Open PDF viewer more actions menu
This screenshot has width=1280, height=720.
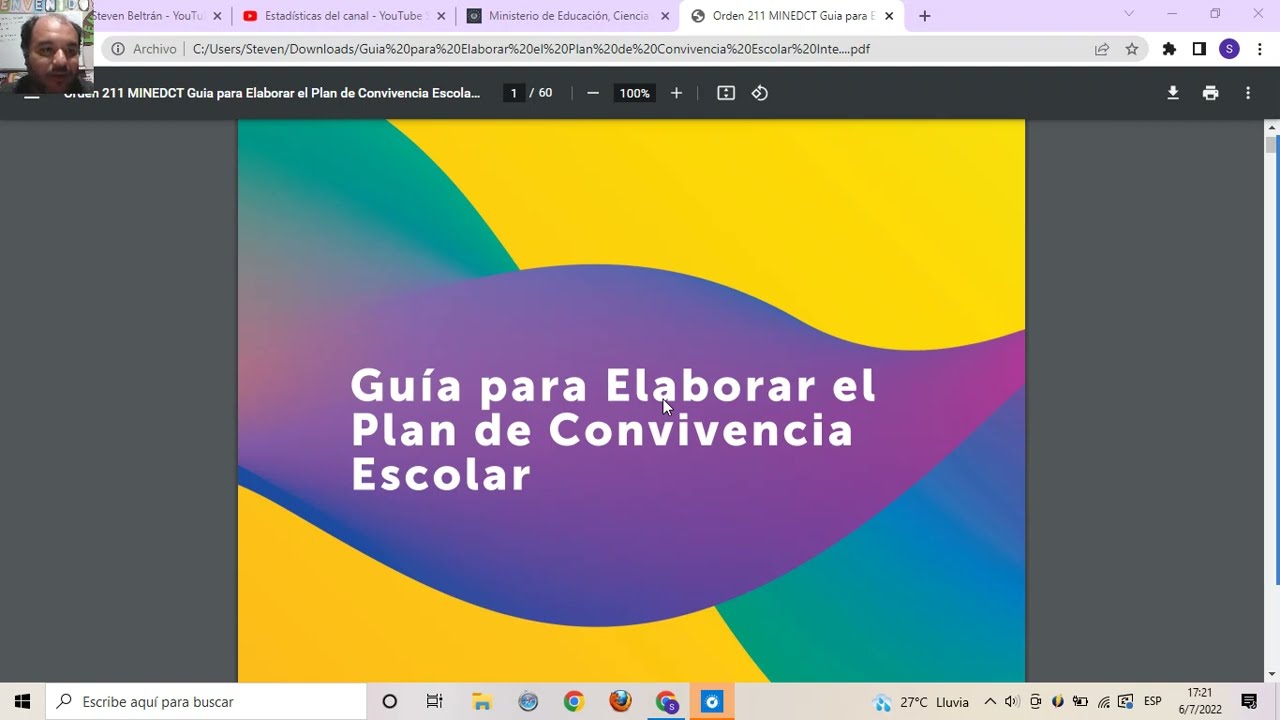pos(1247,93)
